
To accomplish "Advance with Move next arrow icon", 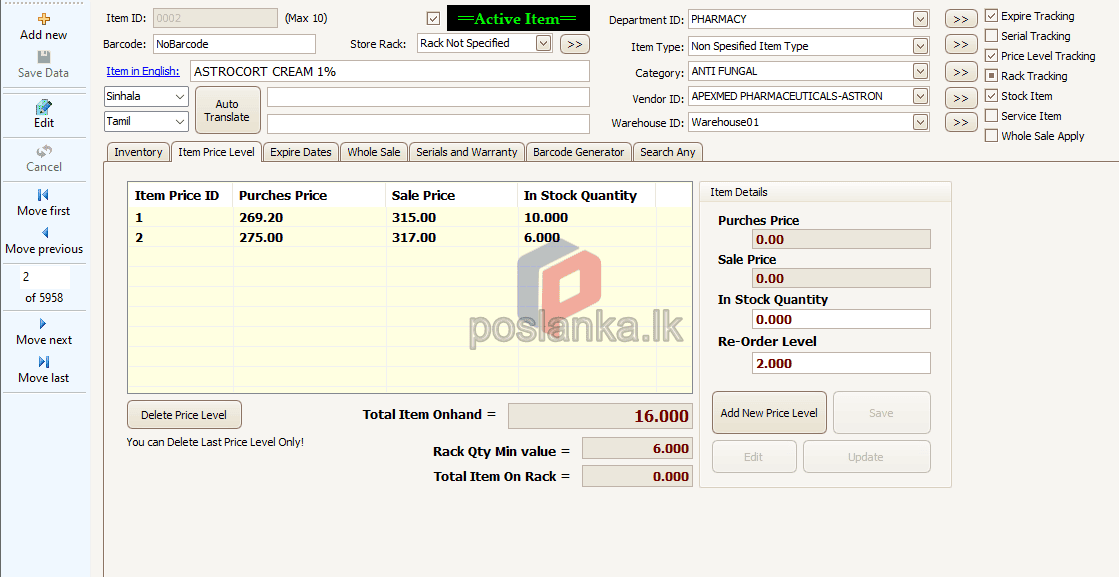I will pos(44,324).
